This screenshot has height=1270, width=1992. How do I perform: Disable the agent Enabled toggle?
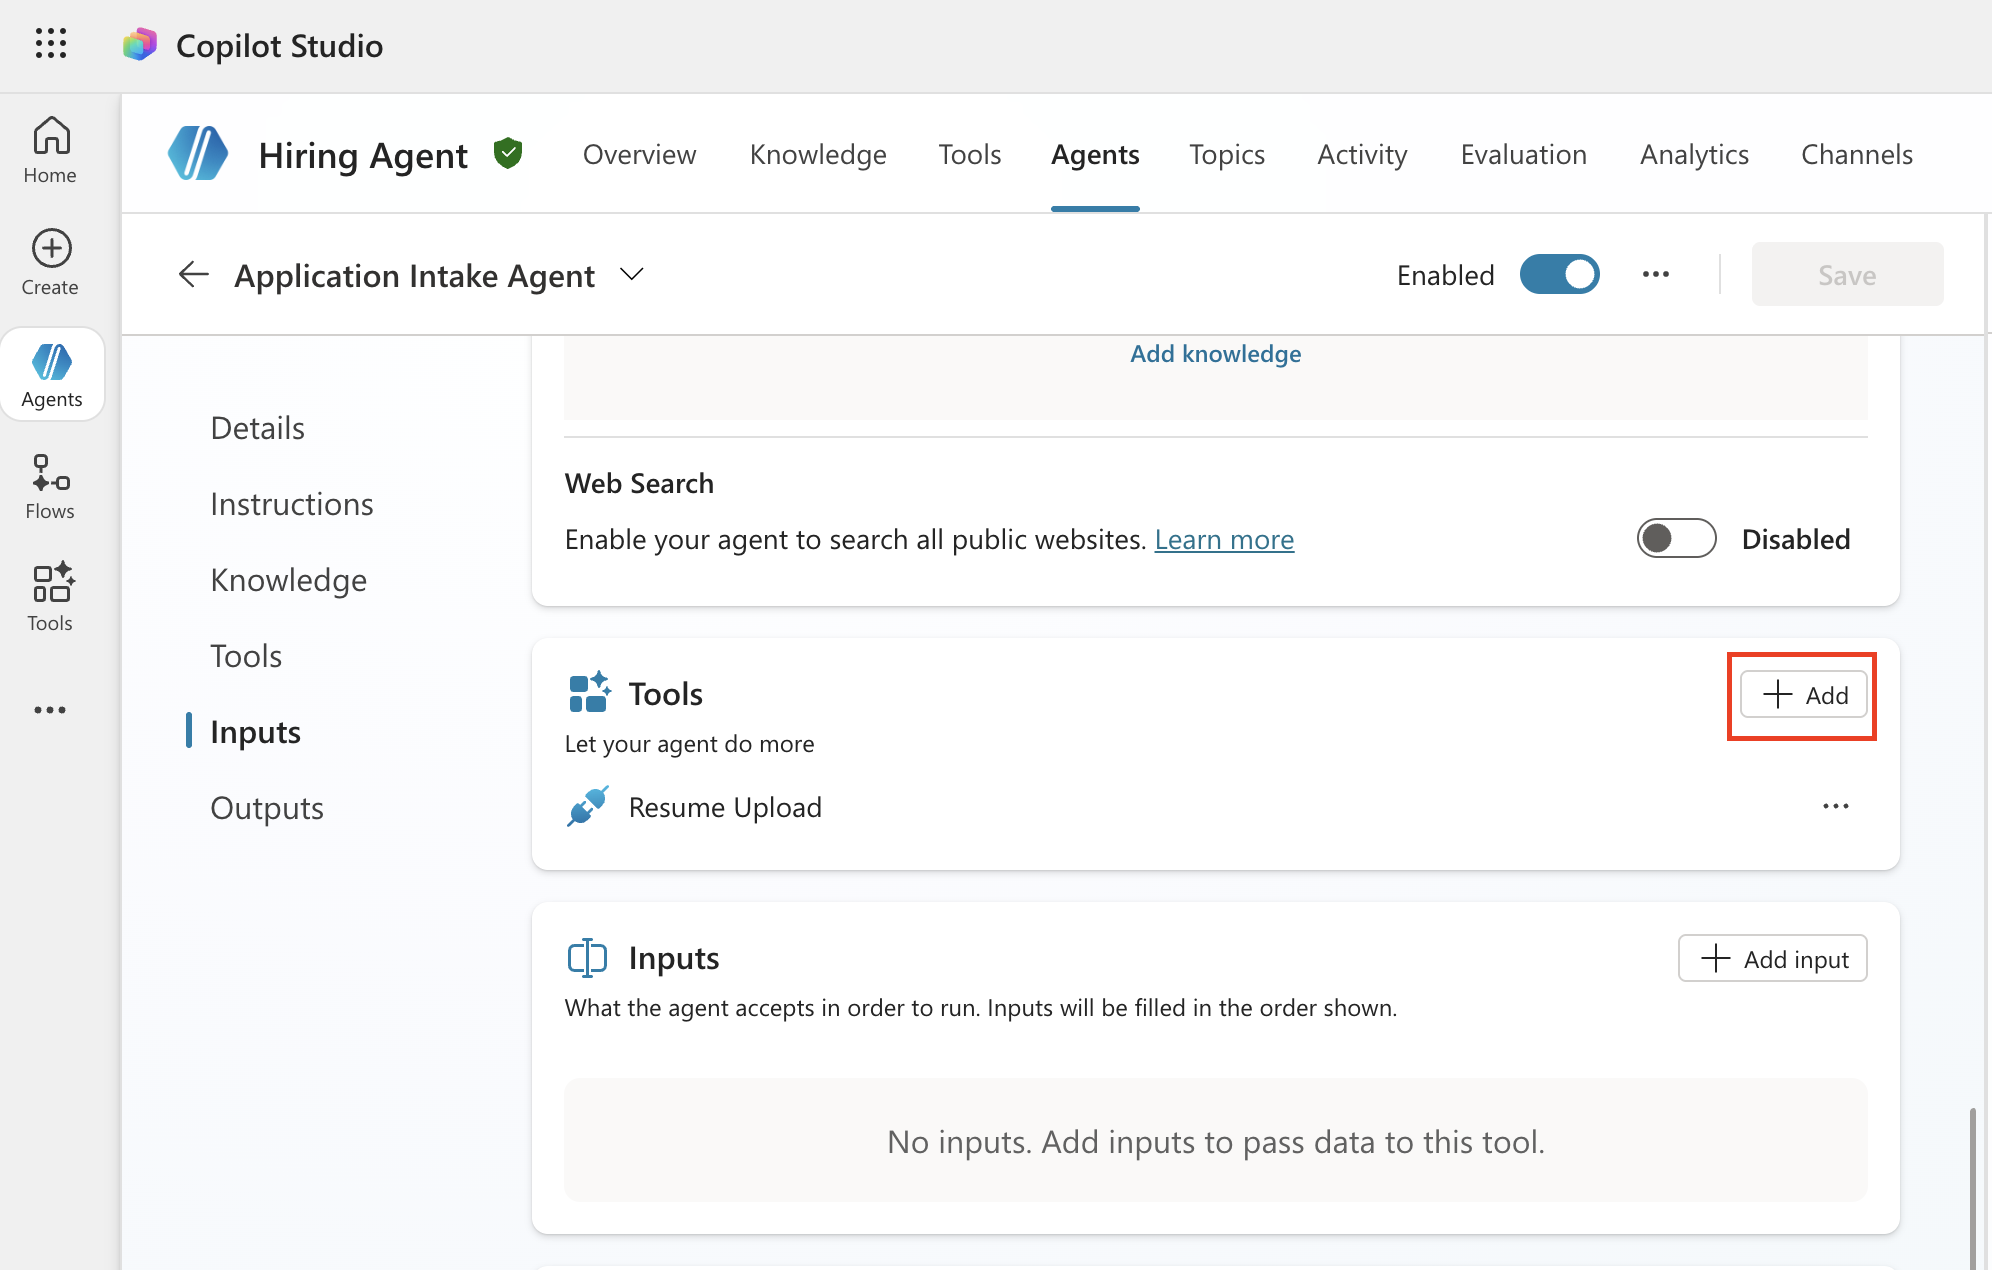coord(1559,274)
